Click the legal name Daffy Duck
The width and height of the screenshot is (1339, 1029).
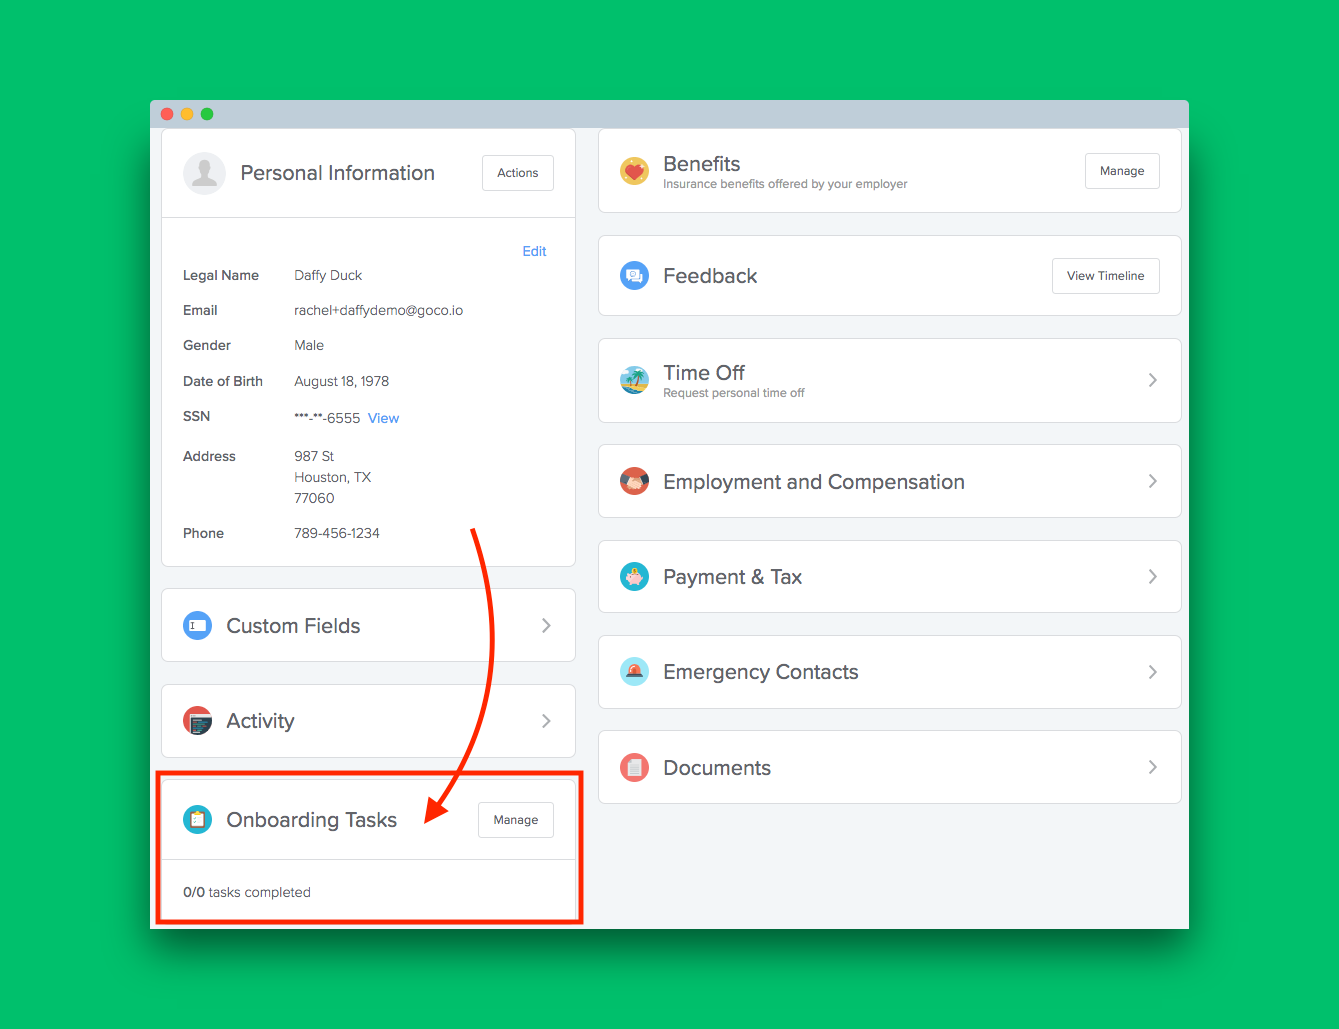coord(328,275)
